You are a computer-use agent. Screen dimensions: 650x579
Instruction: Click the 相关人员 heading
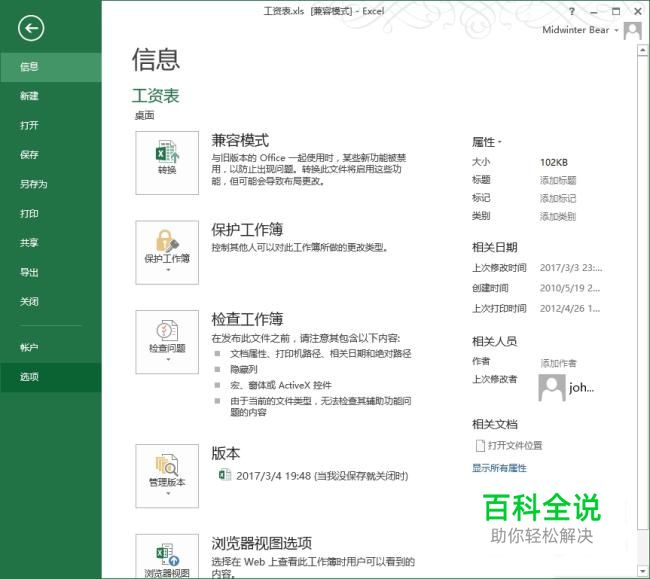coord(495,342)
